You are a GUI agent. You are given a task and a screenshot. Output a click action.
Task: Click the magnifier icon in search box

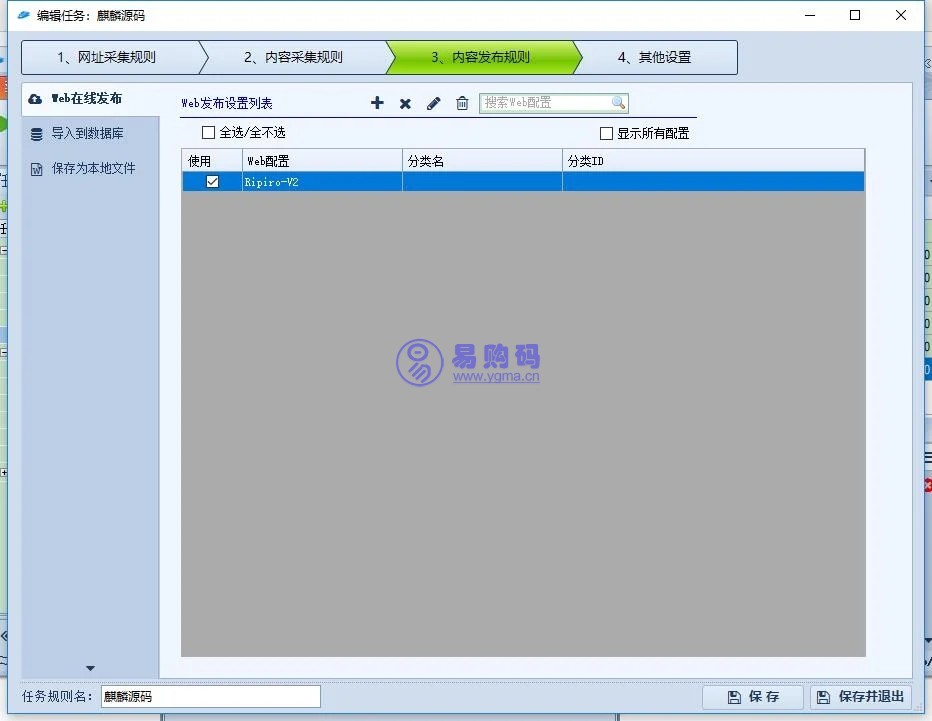618,102
